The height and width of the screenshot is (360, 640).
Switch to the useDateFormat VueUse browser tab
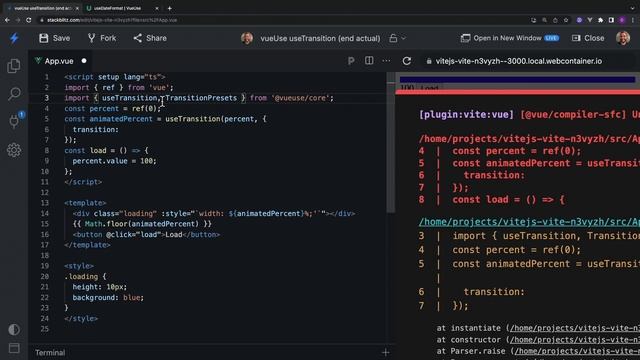(x=118, y=8)
